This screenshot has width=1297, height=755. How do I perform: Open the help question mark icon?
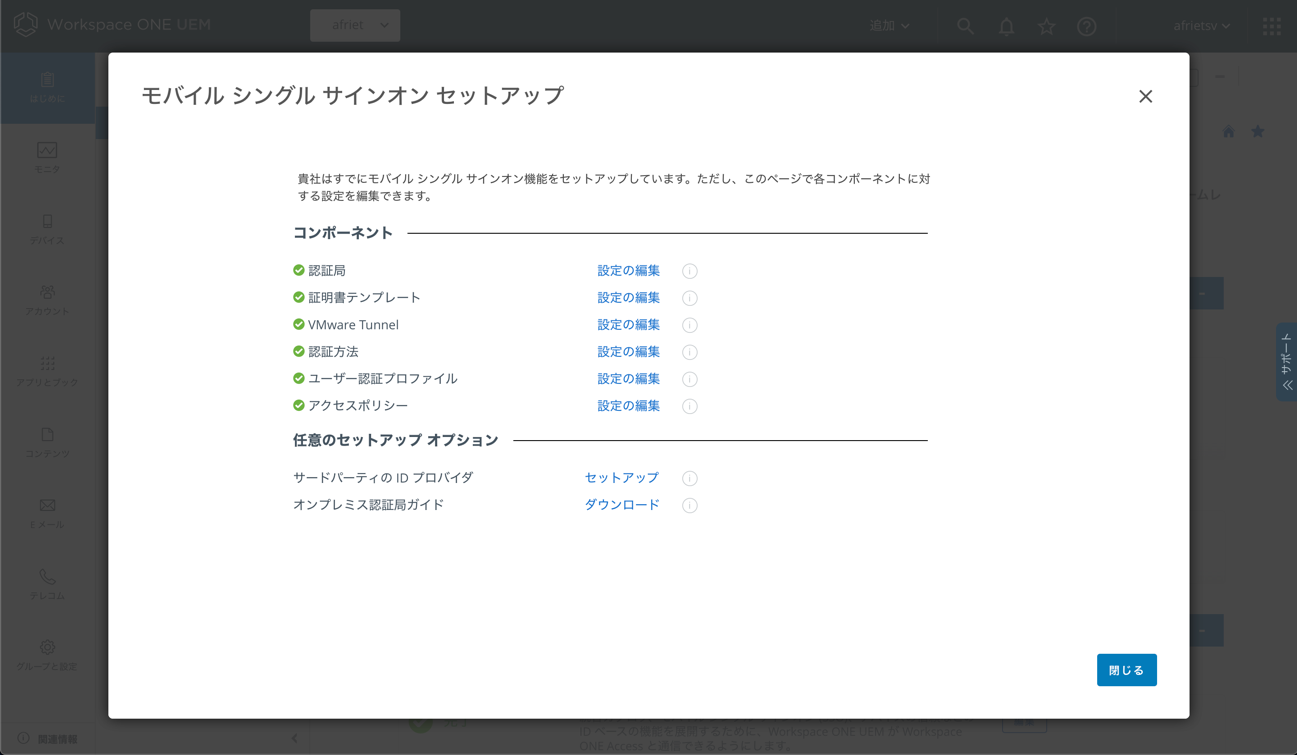point(1087,27)
